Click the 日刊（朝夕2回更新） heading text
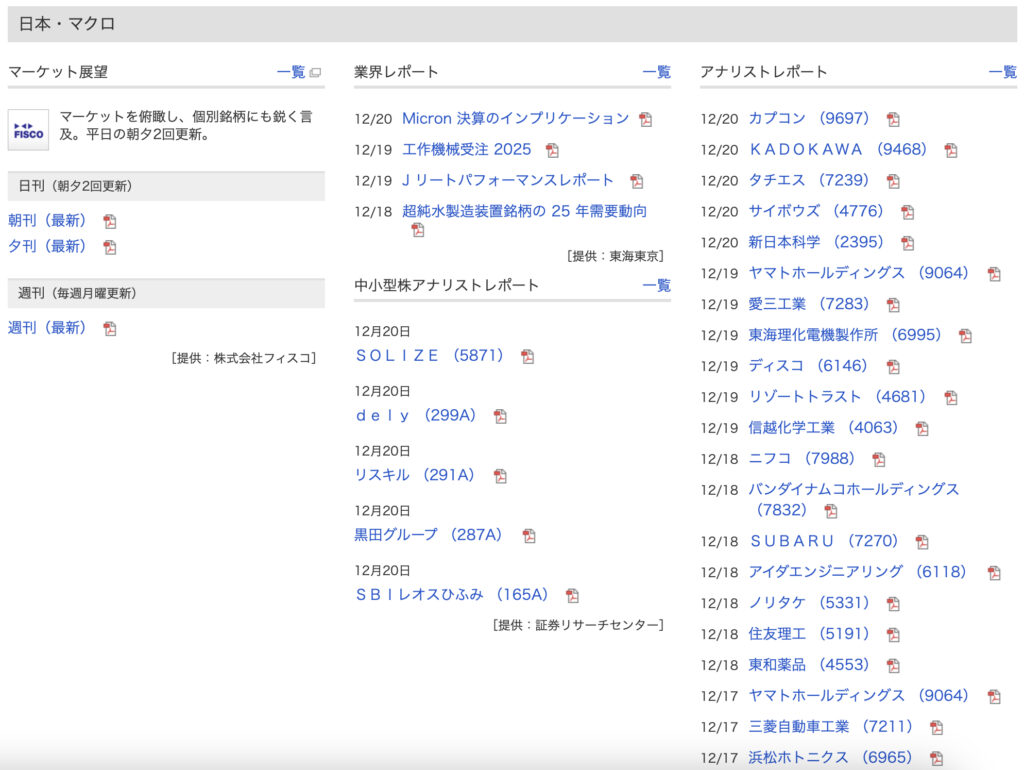Screen dimensions: 1024x770 coord(75,187)
